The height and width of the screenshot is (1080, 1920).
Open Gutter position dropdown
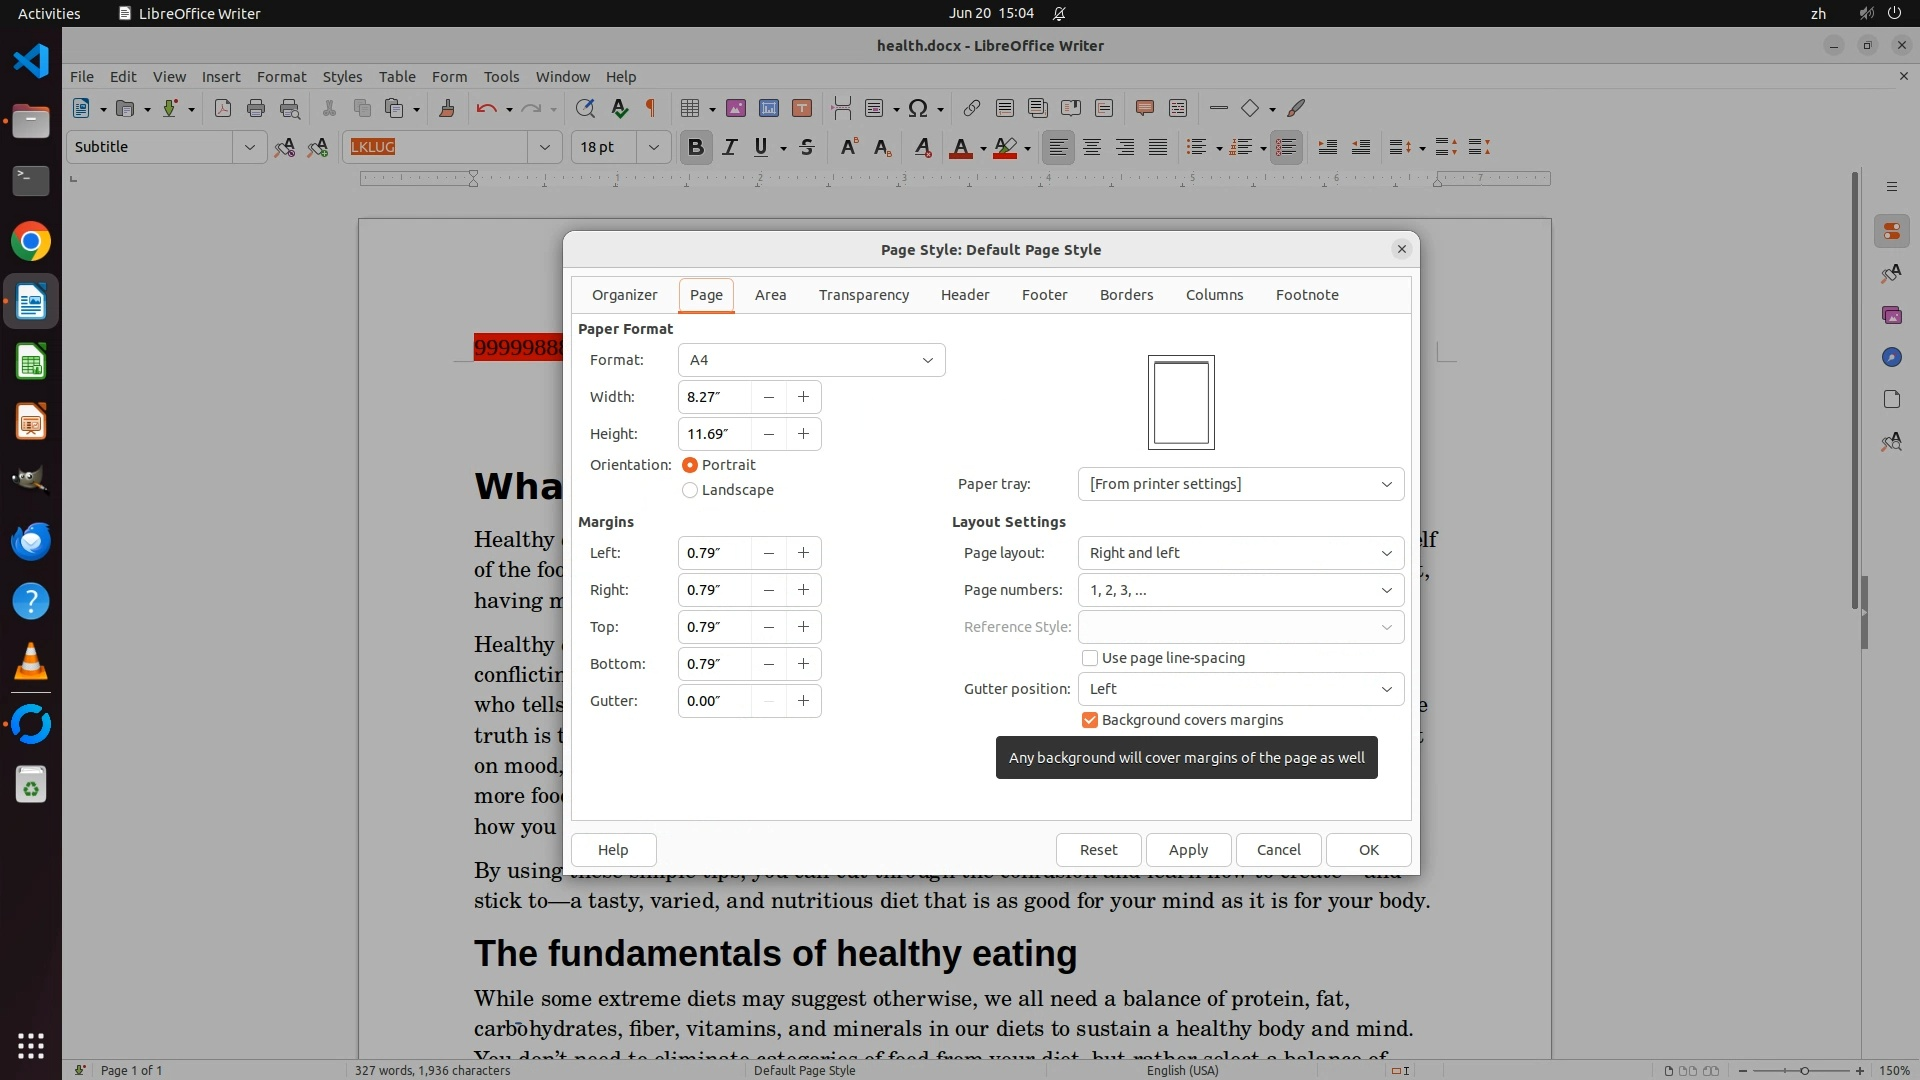click(x=1240, y=689)
